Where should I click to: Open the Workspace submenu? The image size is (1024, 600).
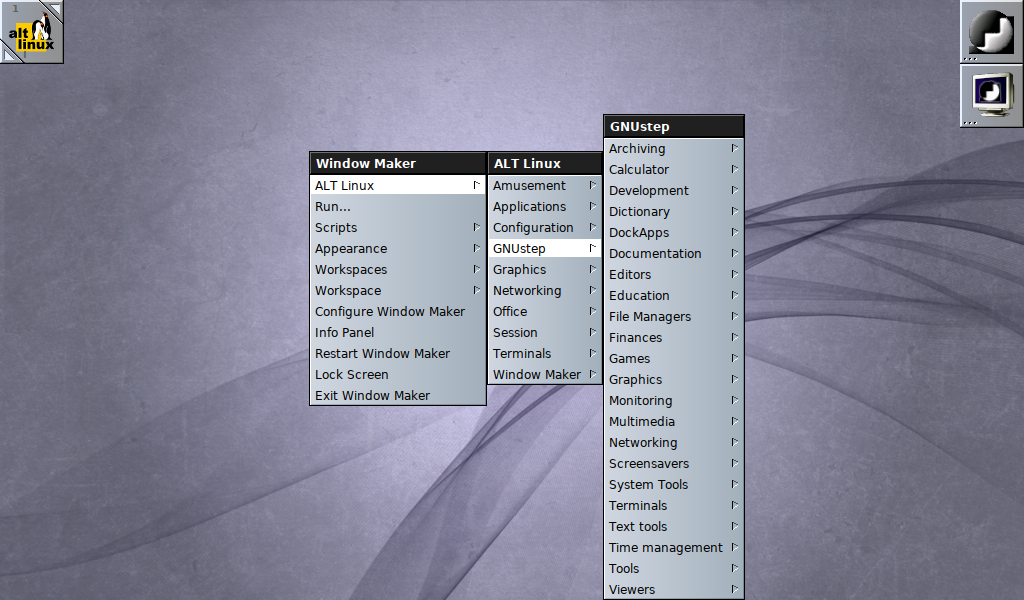click(398, 291)
